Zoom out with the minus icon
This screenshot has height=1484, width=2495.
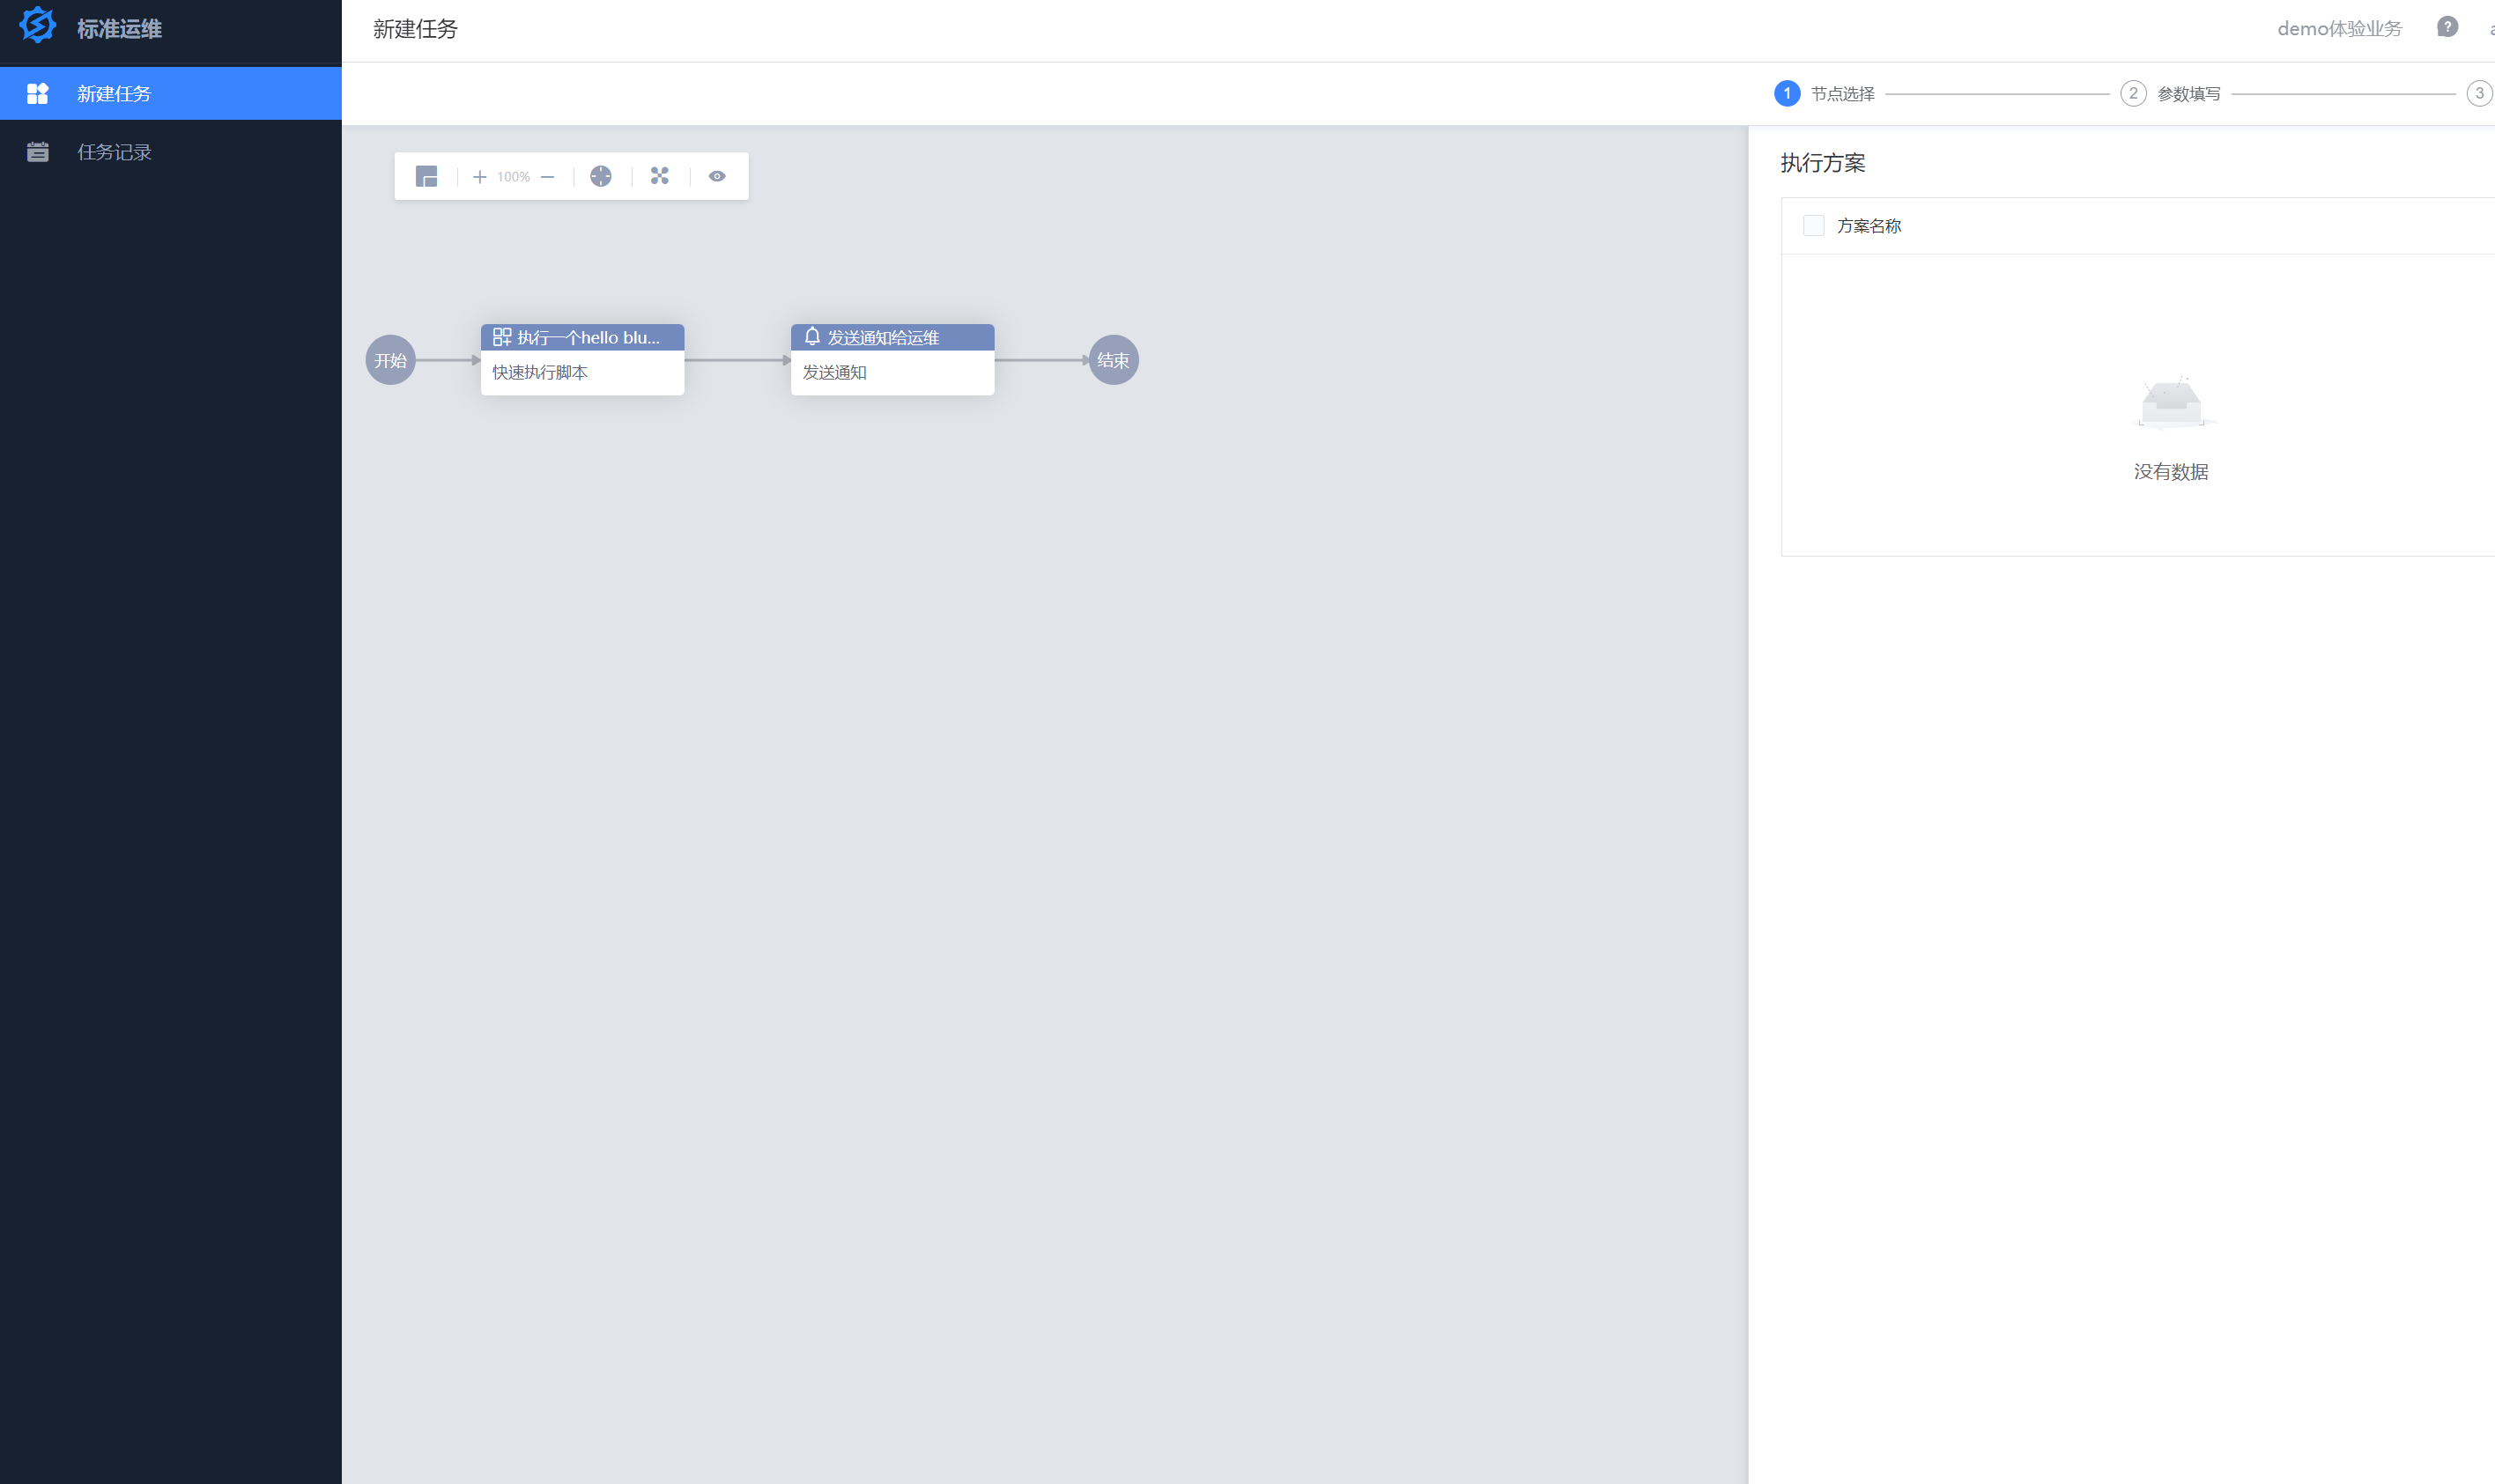[547, 177]
